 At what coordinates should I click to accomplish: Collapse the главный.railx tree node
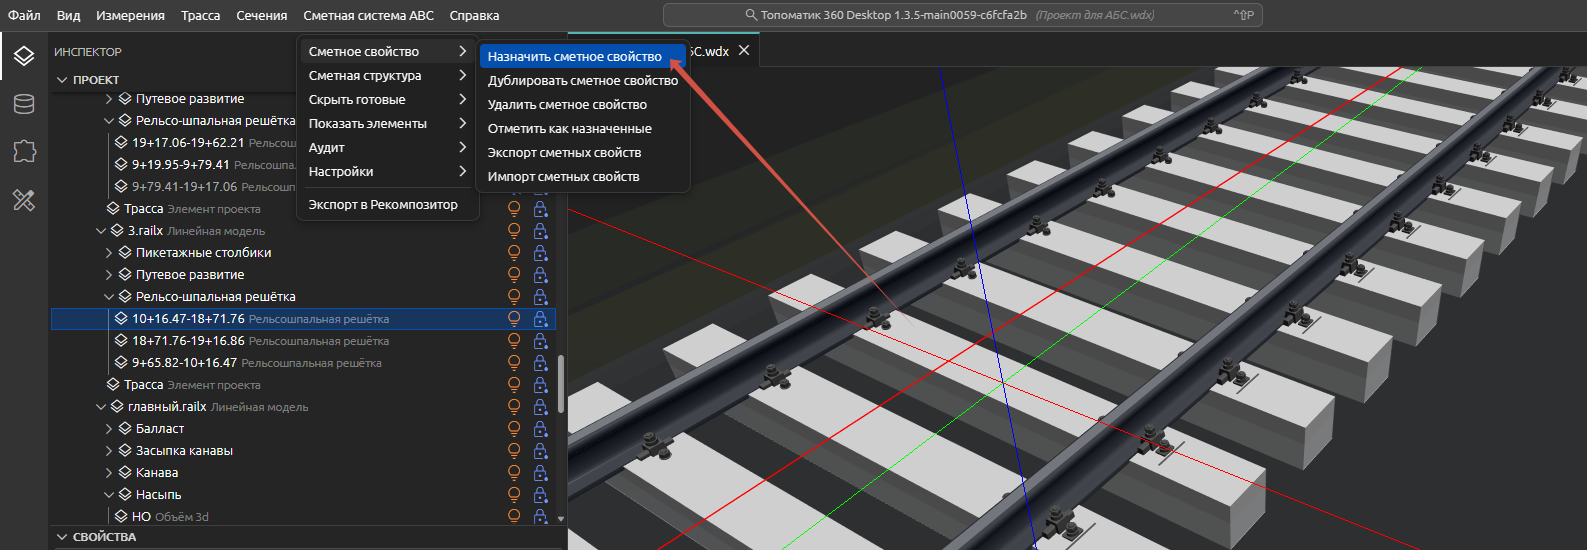tap(101, 407)
